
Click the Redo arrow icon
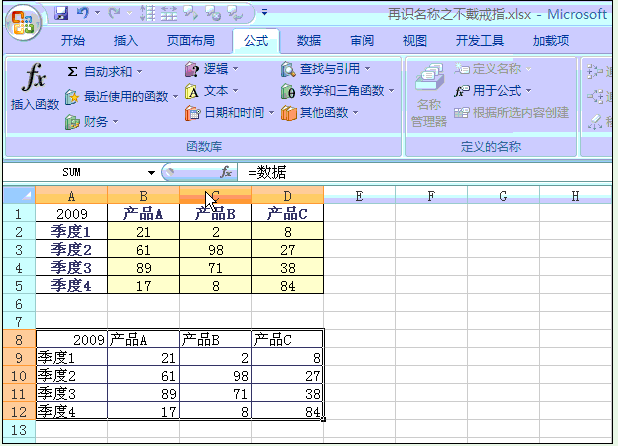pos(115,13)
